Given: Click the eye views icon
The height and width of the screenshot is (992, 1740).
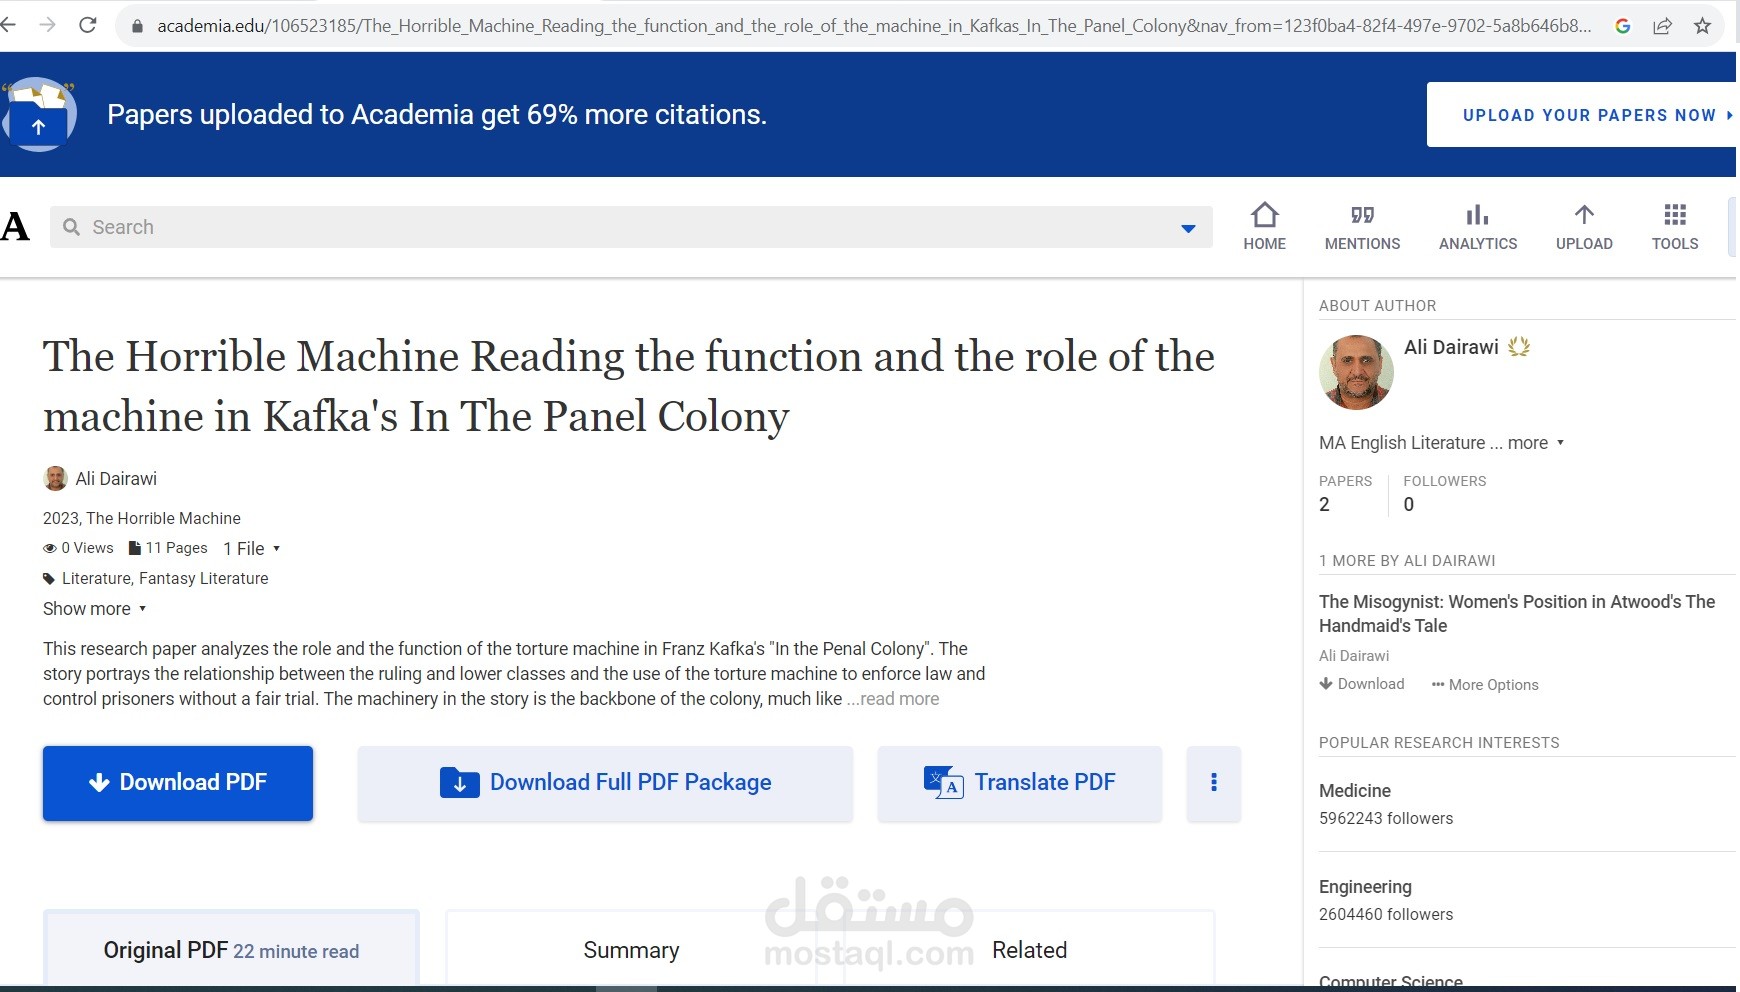Looking at the screenshot, I should (x=50, y=548).
